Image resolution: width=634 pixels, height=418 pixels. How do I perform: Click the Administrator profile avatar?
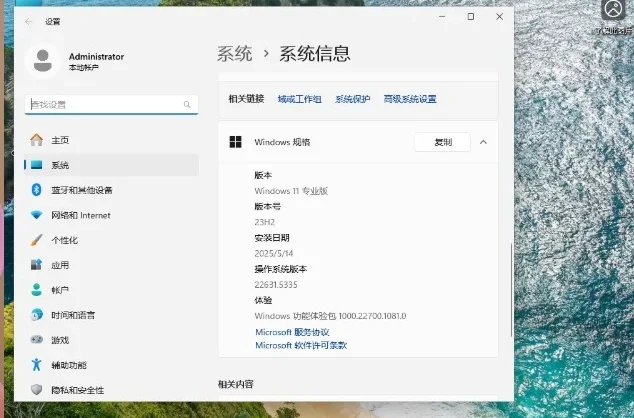point(42,61)
